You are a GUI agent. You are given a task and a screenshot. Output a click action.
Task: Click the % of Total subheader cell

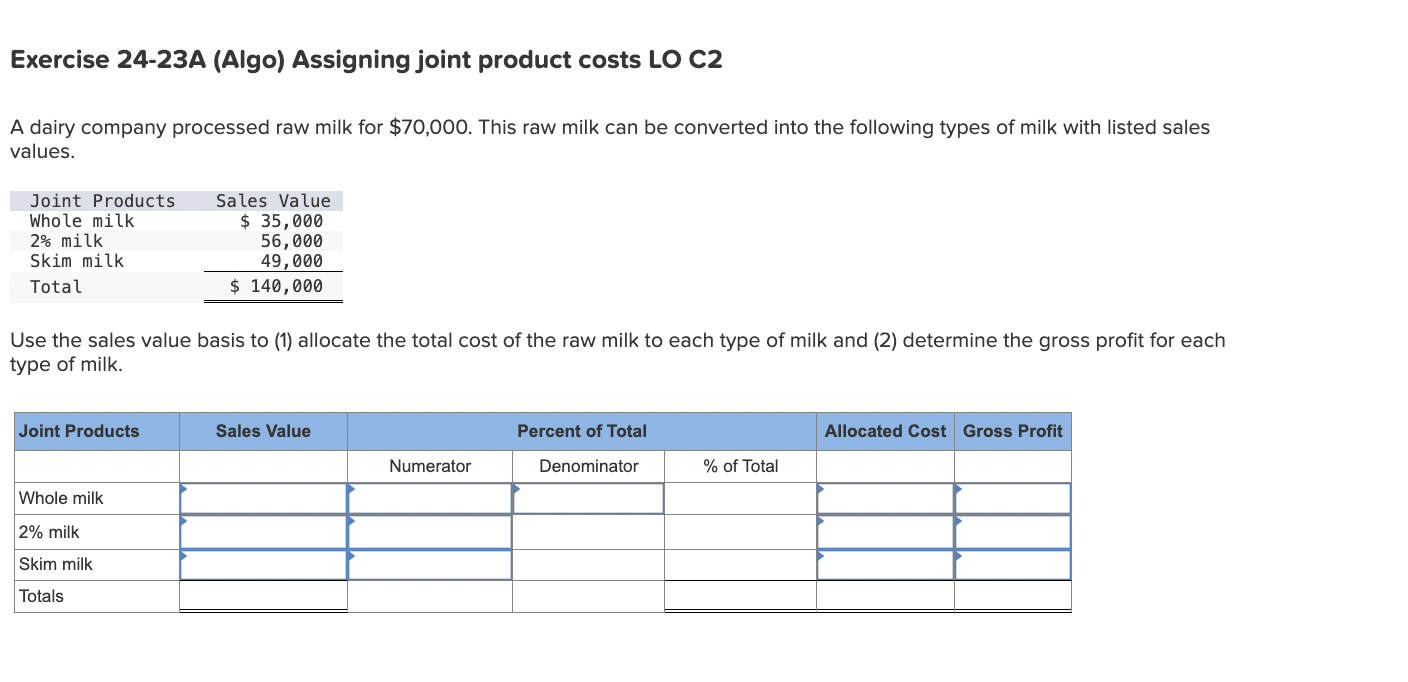click(x=738, y=466)
